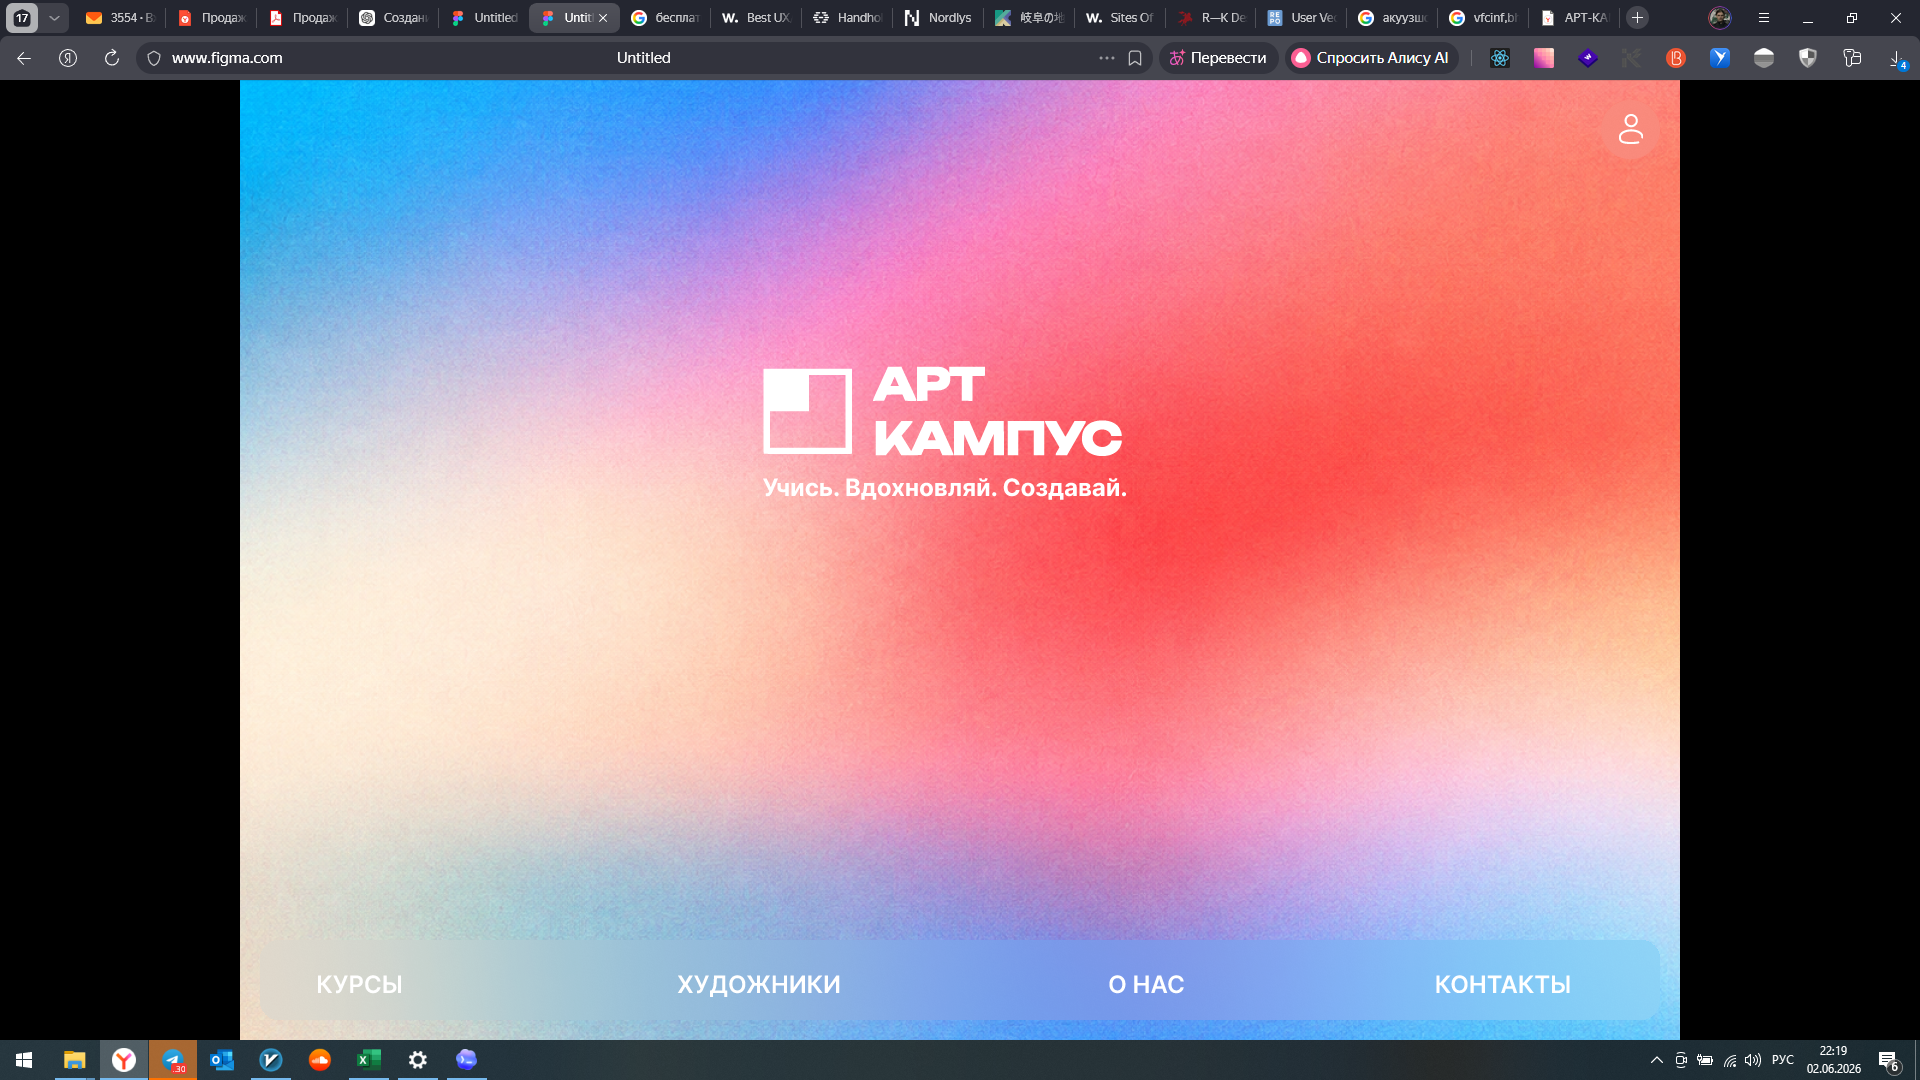Switch to the Handhold browser tab
Image resolution: width=1920 pixels, height=1080 pixels.
pos(847,18)
